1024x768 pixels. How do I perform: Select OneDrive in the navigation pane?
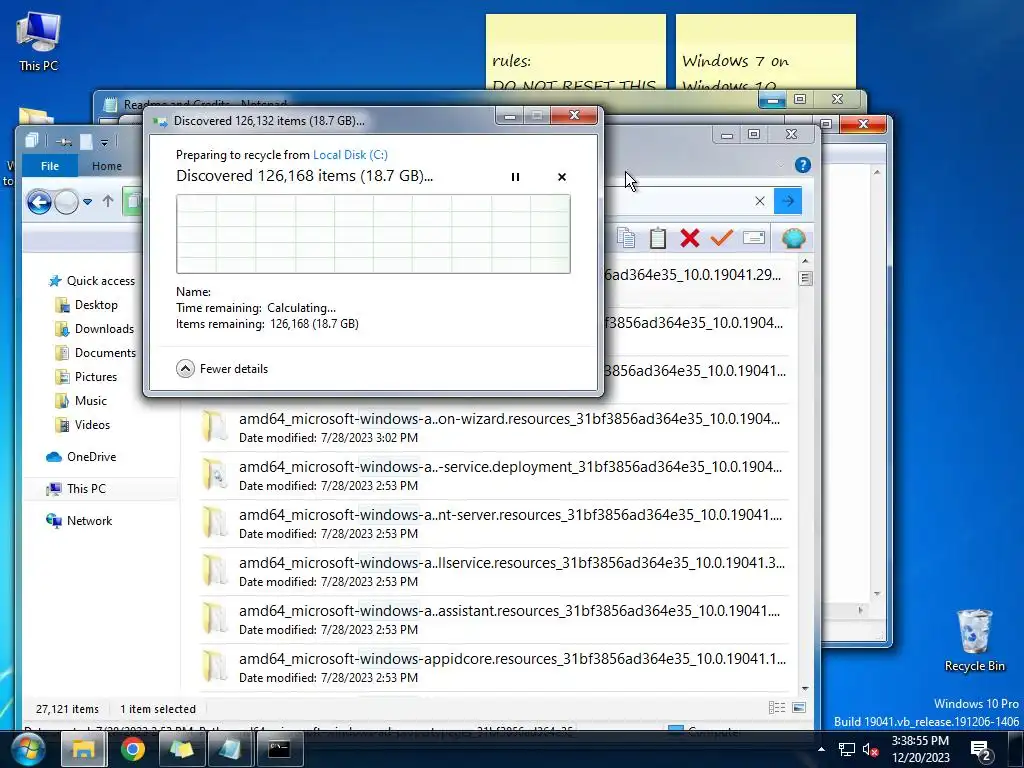[x=81, y=457]
